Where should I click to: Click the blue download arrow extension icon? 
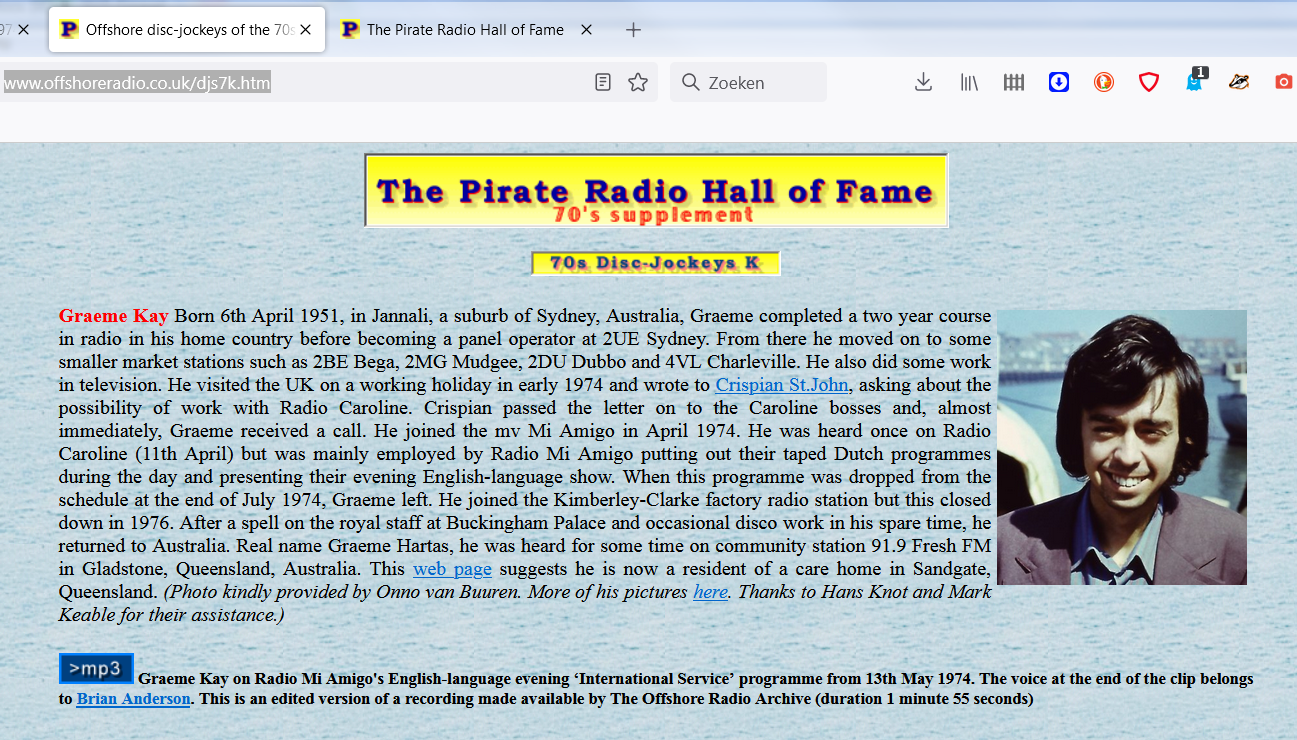tap(1059, 82)
